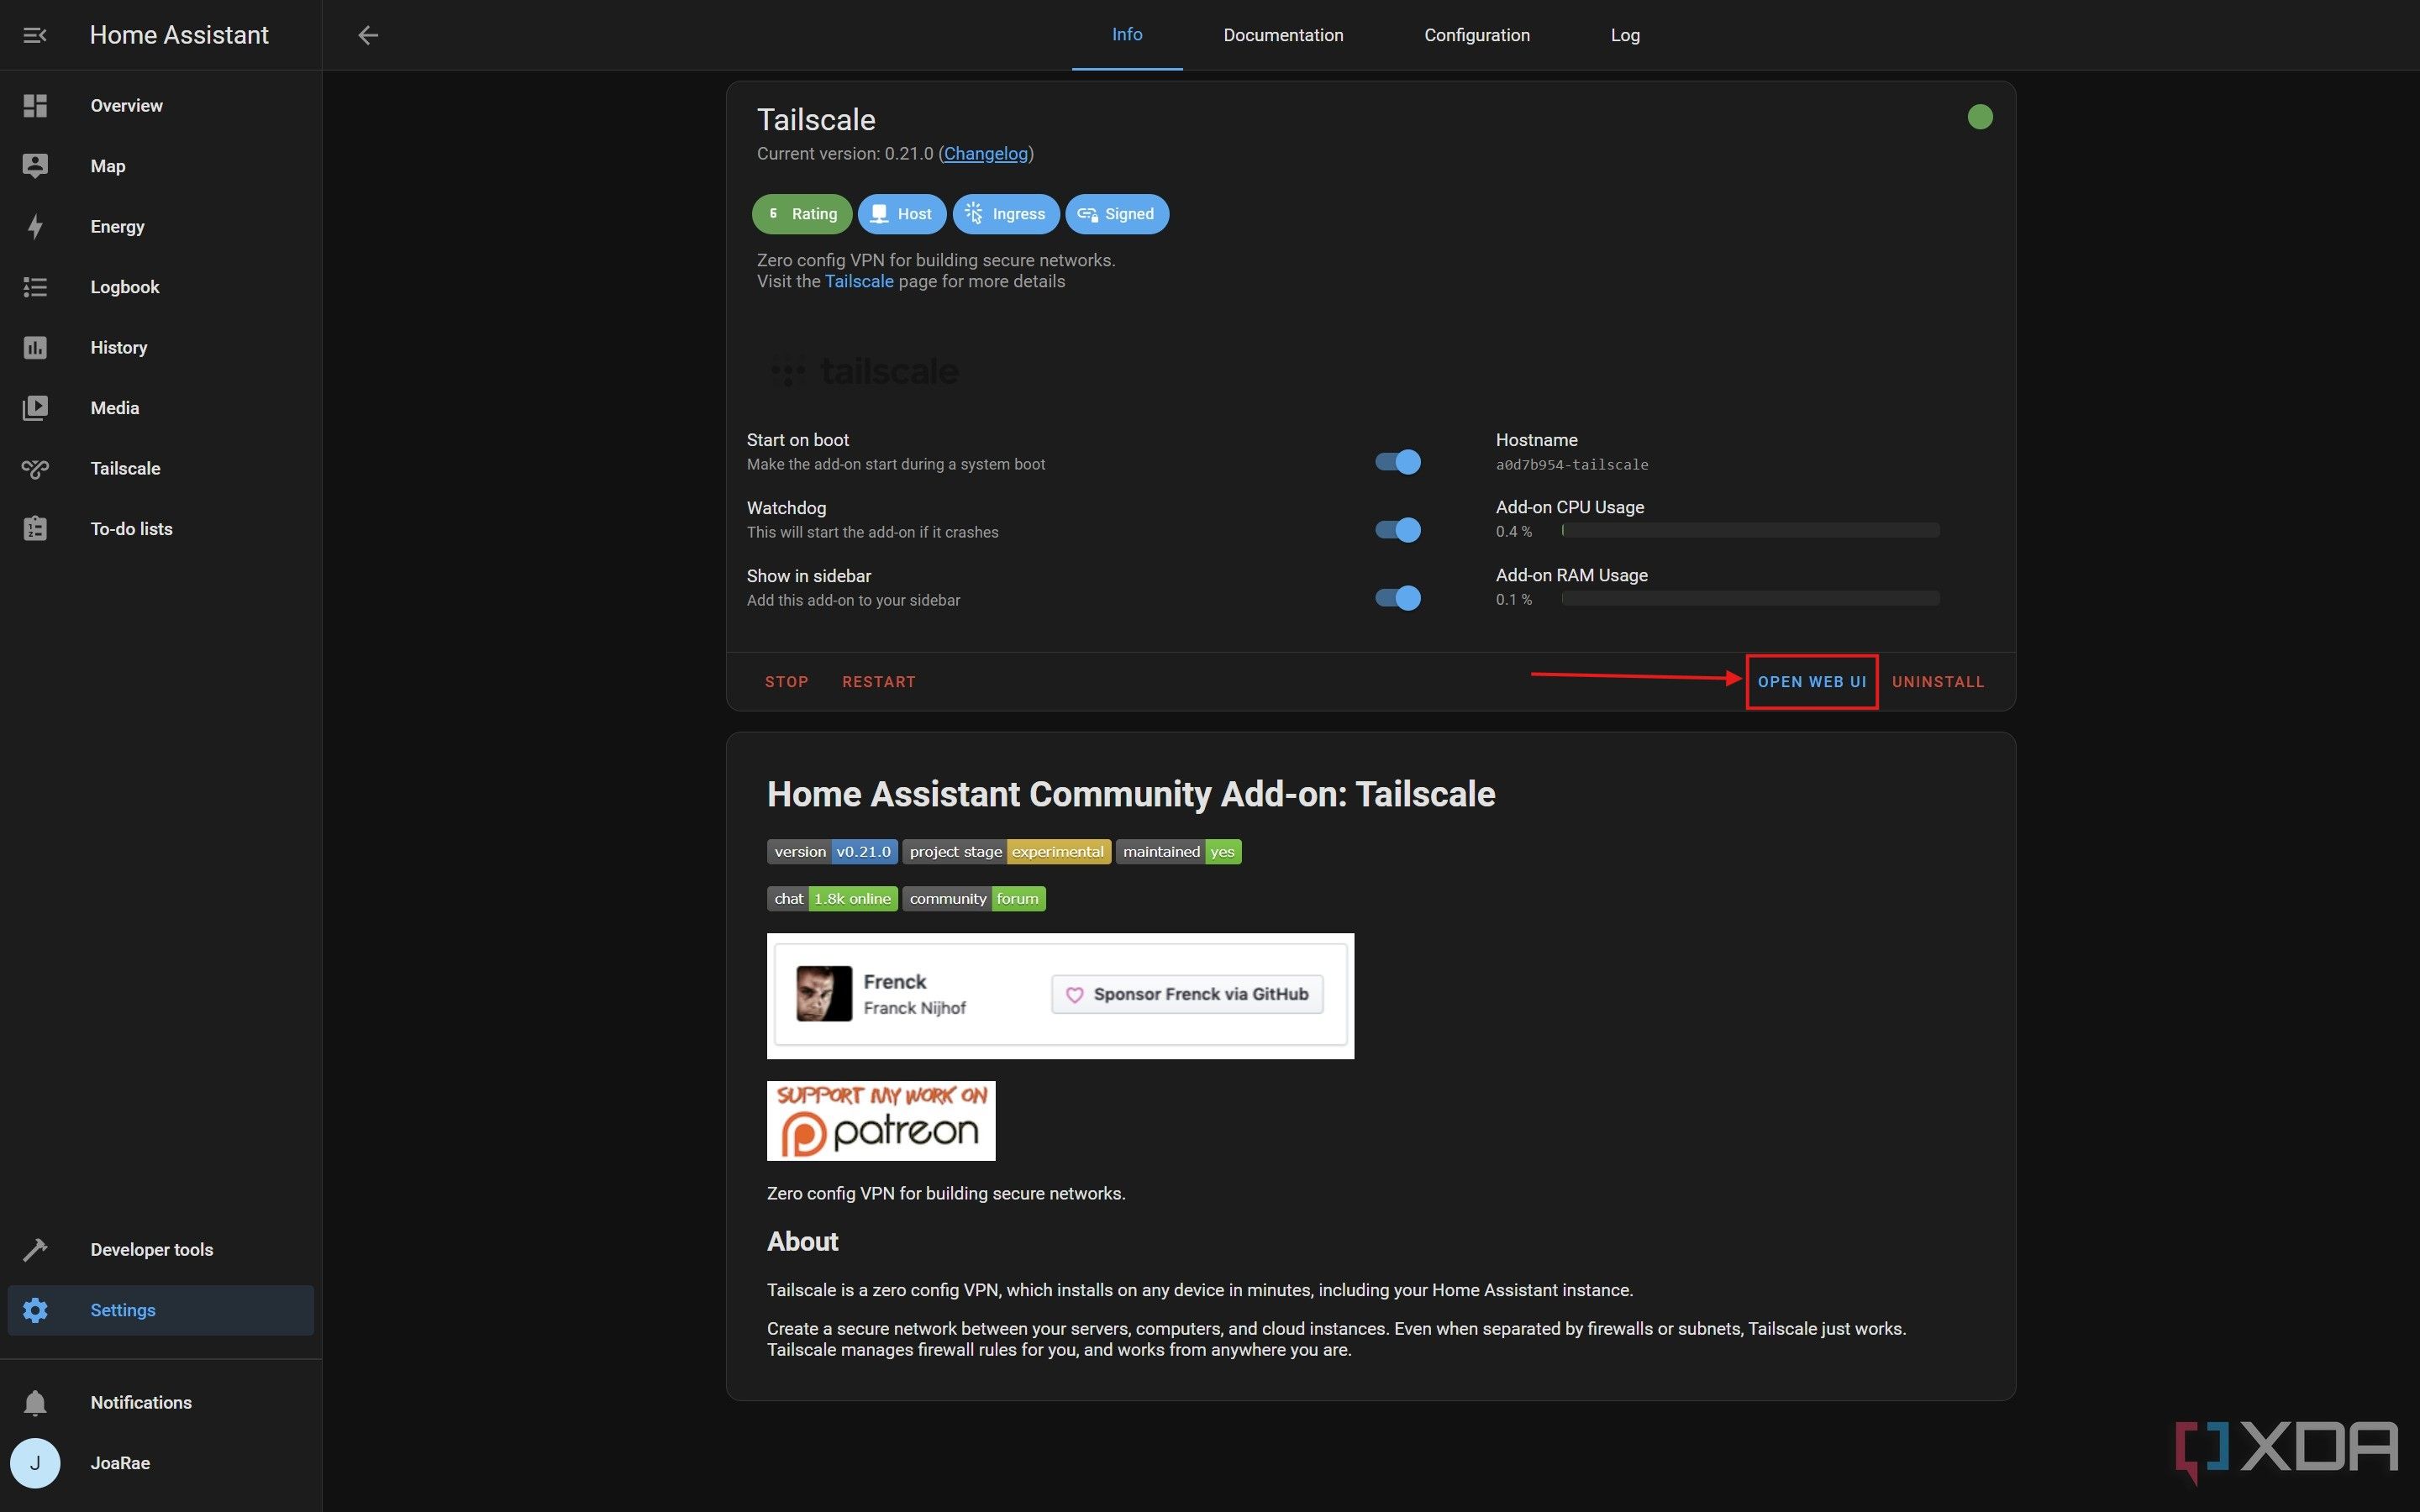The width and height of the screenshot is (2420, 1512).
Task: Click the Log tab
Action: coord(1623,34)
